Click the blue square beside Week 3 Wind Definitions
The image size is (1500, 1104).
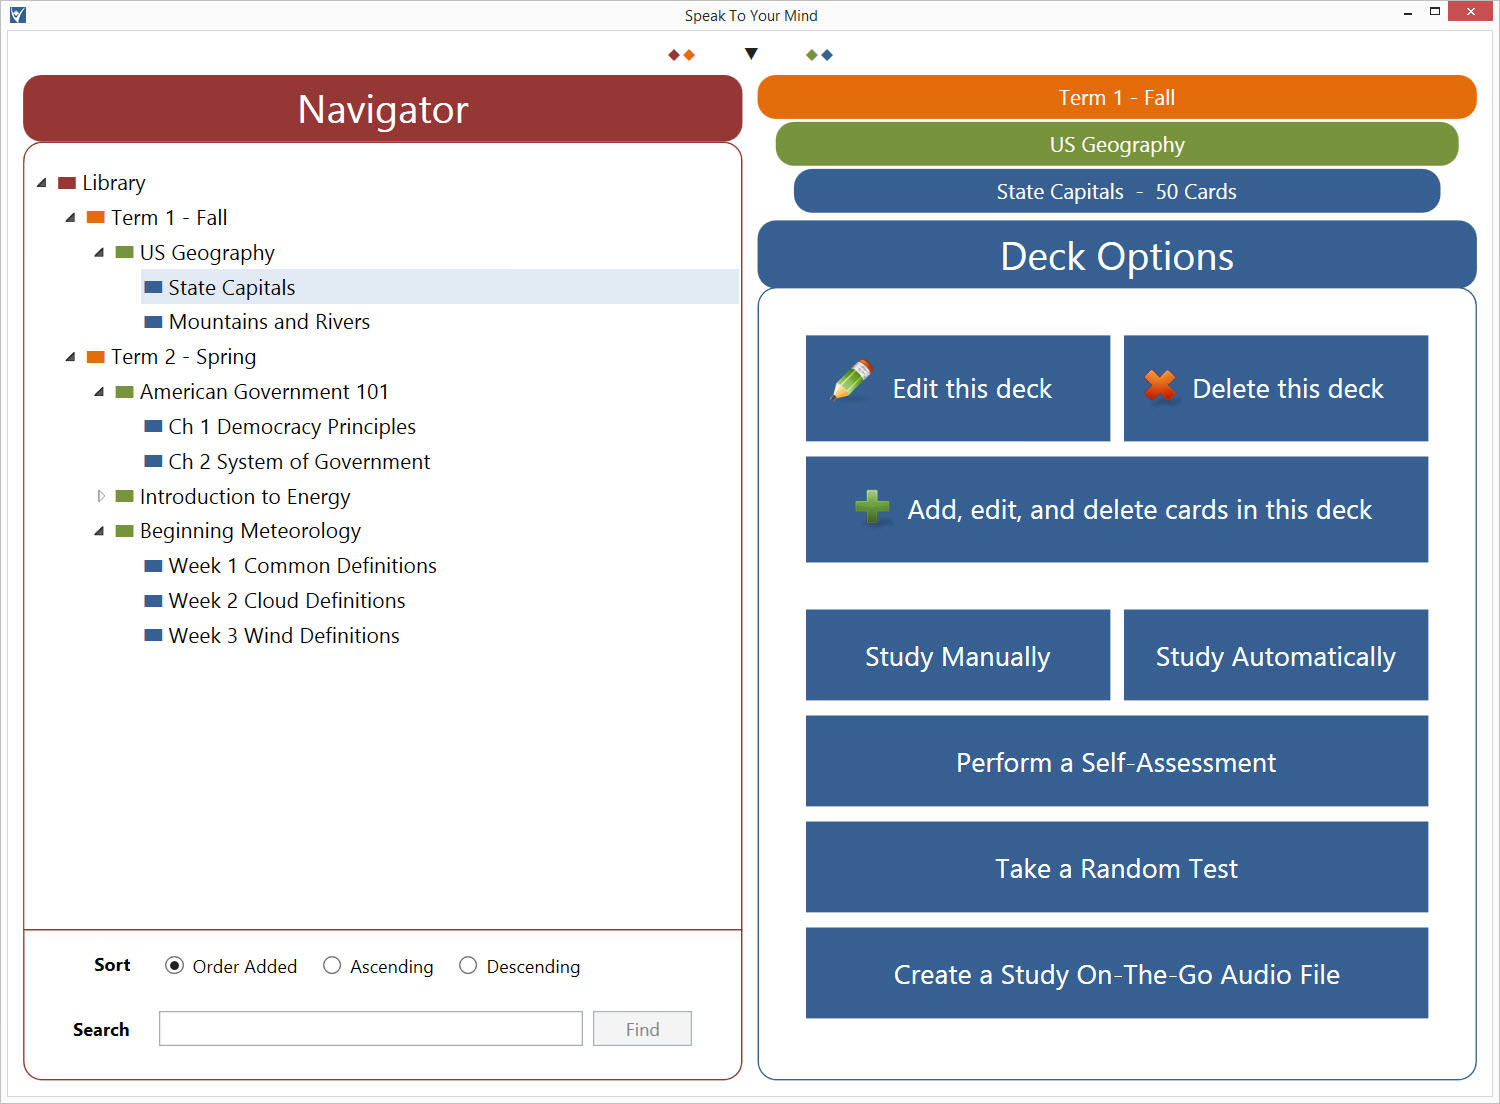coord(153,635)
